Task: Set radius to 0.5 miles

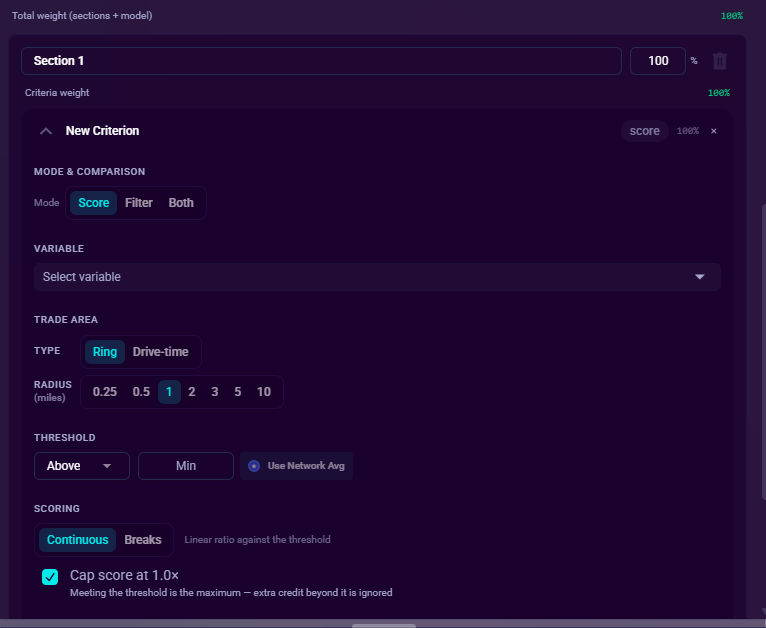Action: (141, 392)
